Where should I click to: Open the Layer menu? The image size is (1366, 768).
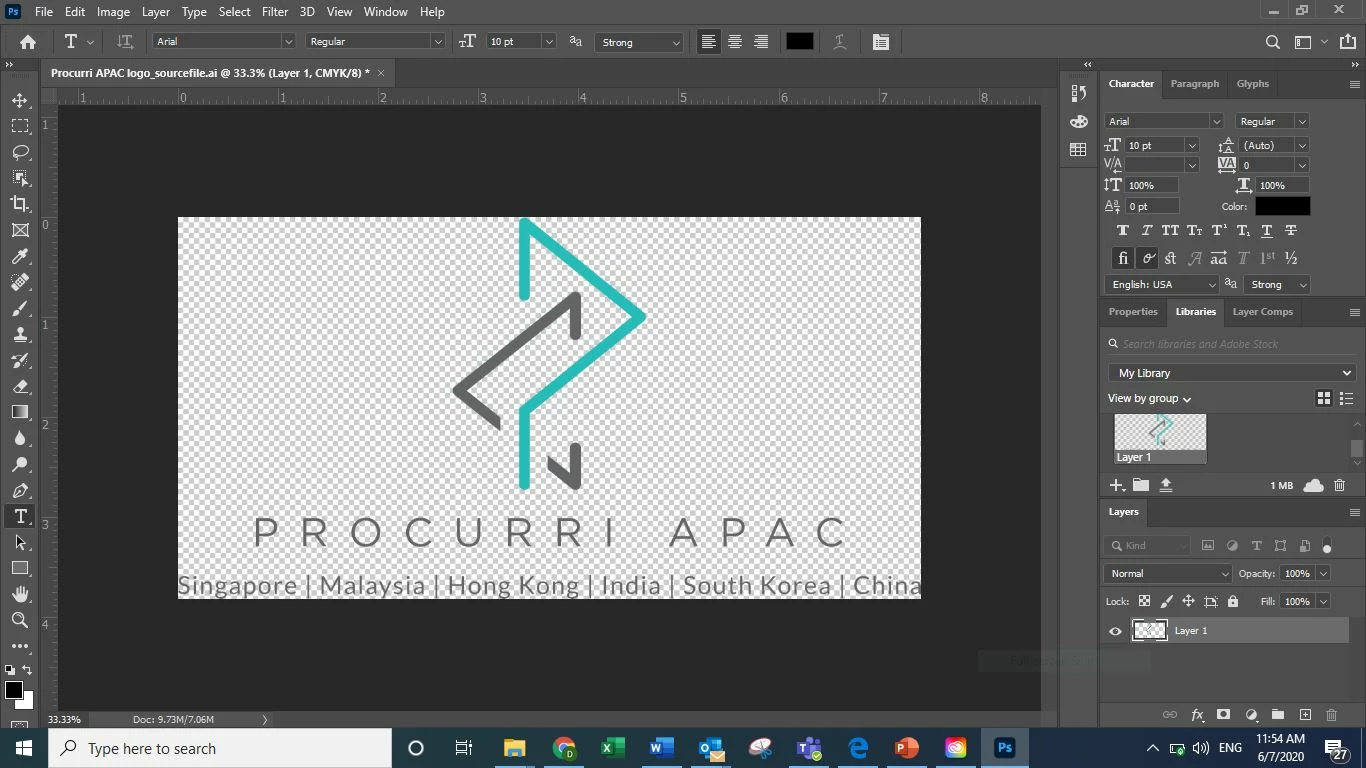tap(155, 12)
